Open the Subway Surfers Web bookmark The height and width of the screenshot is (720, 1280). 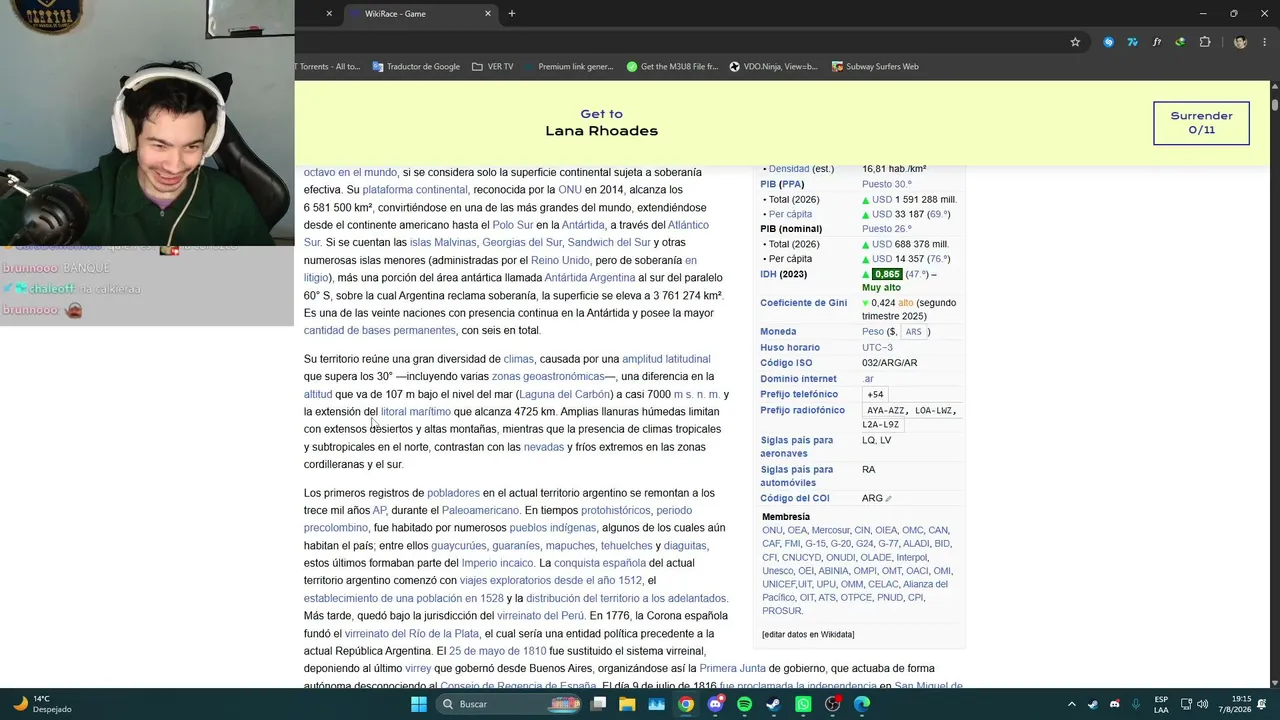tap(875, 67)
